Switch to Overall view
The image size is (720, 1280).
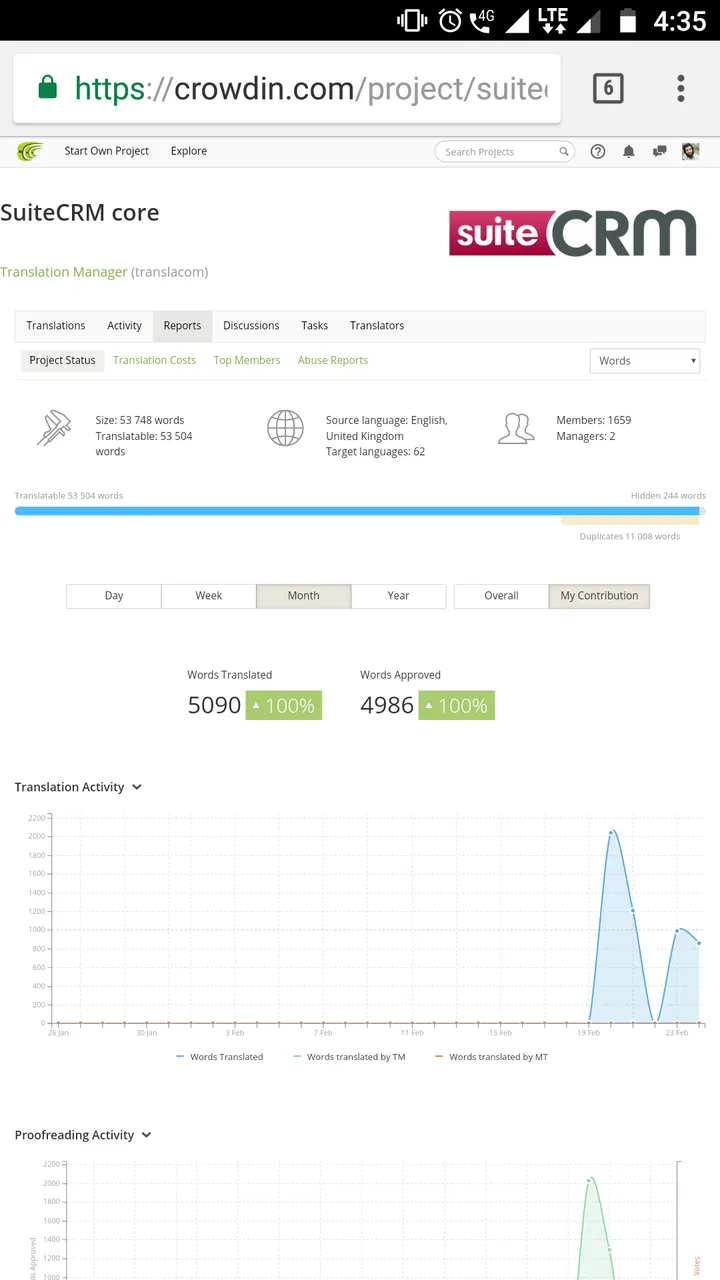point(501,596)
